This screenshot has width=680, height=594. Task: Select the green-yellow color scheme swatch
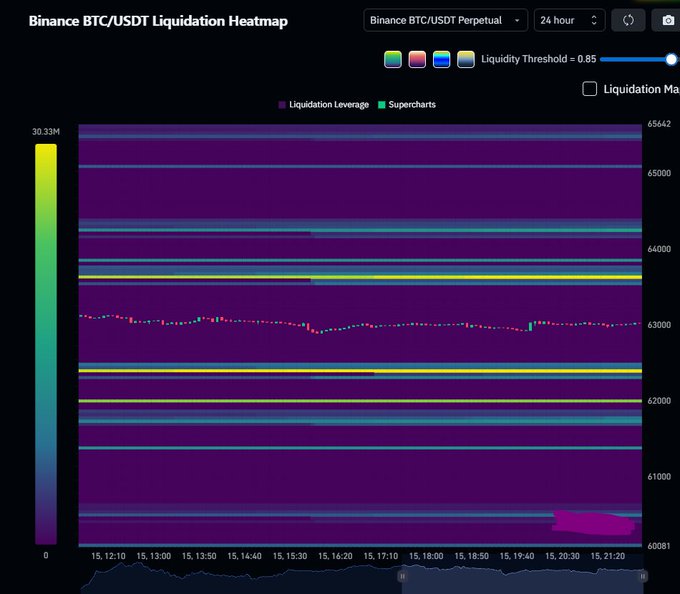393,59
